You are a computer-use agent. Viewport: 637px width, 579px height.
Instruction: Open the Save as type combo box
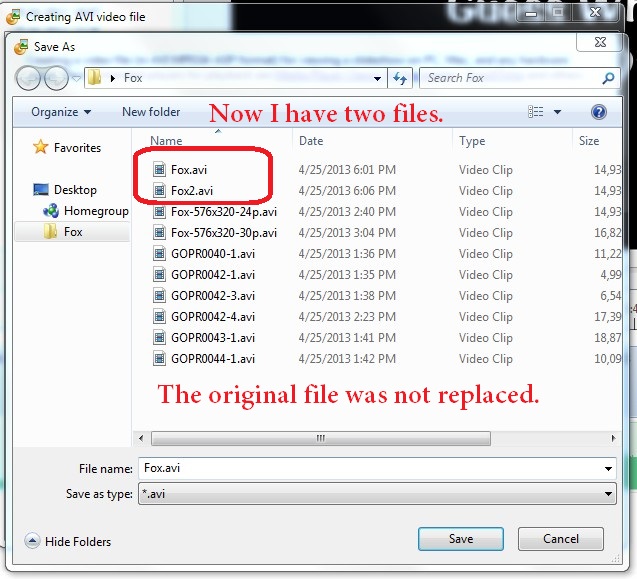(x=377, y=494)
